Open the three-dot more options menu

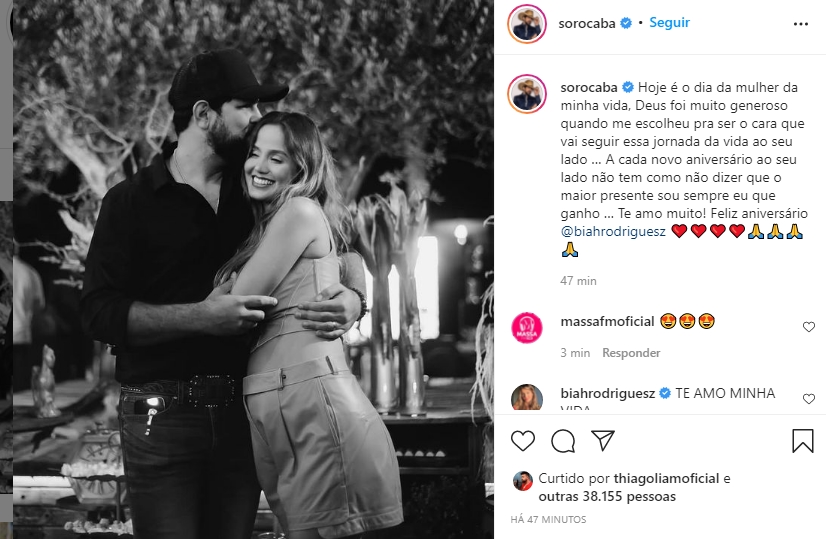(801, 23)
